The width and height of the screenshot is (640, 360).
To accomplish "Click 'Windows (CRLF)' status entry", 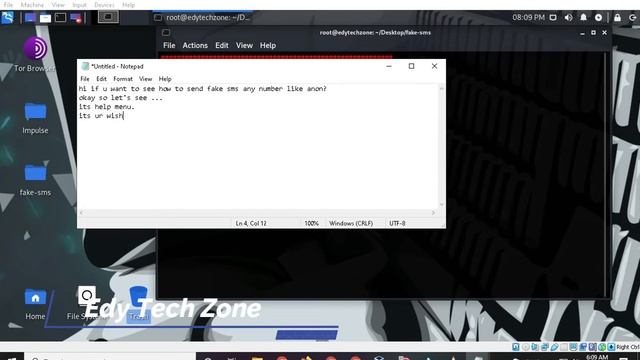I will click(351, 223).
